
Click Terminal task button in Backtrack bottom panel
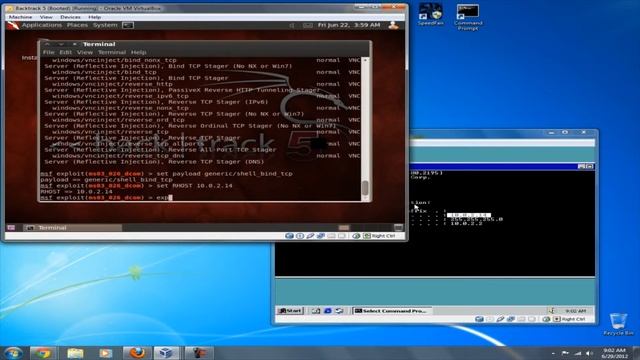(x=73, y=228)
